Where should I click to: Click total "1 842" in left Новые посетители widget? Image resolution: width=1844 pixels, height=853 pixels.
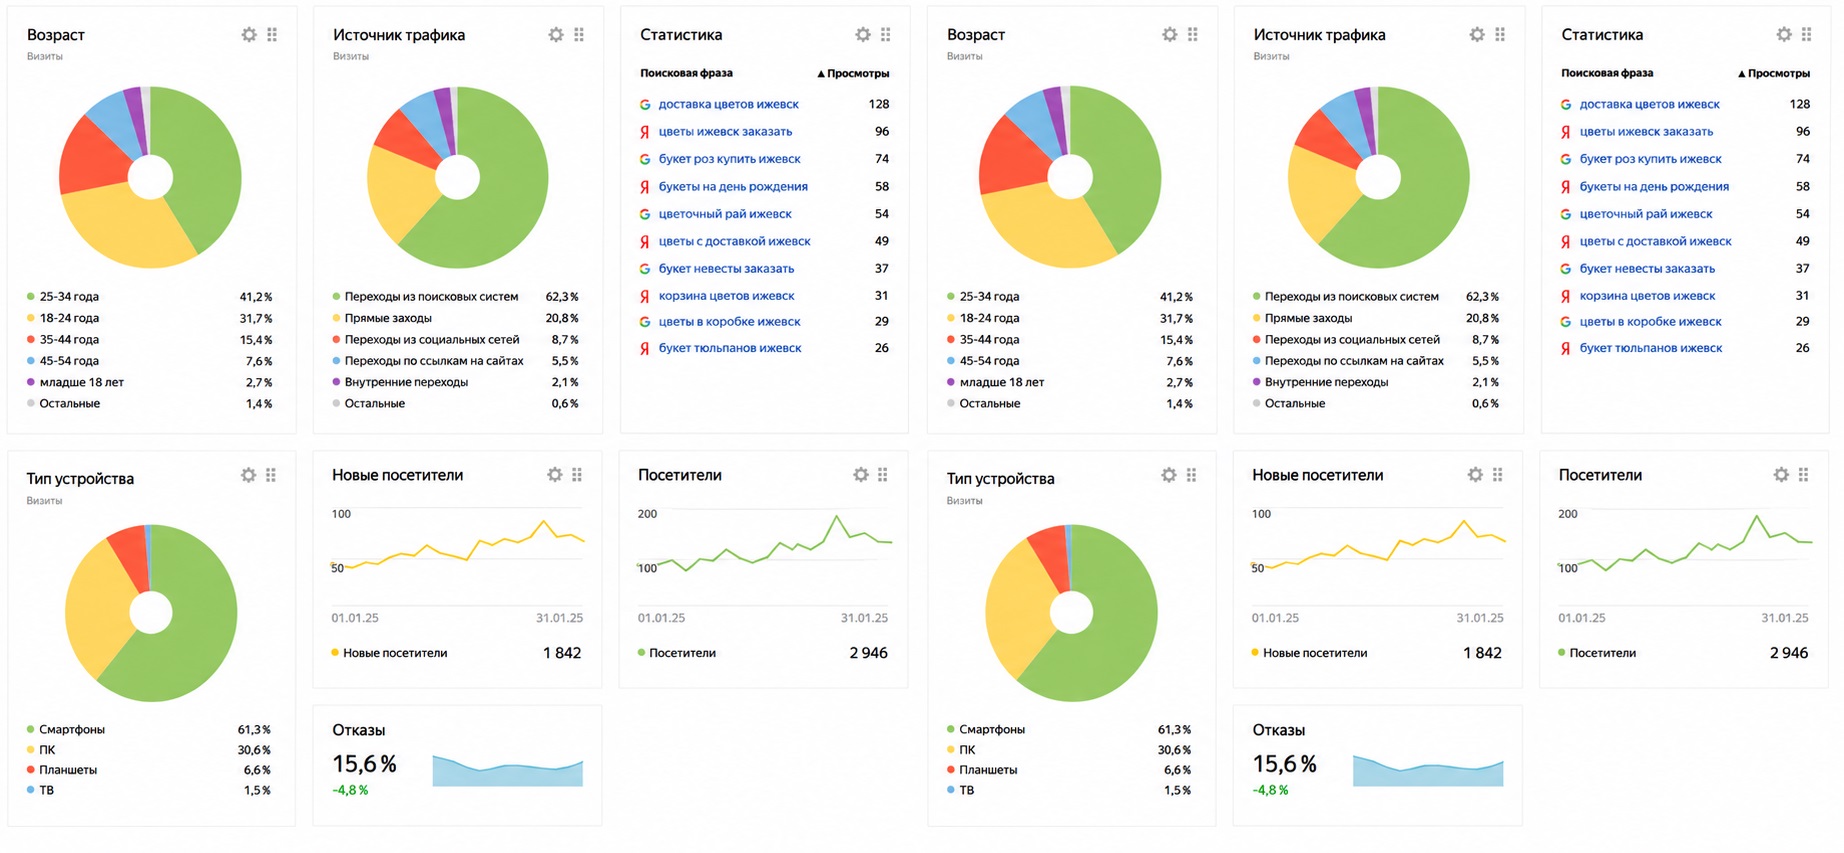coord(562,653)
